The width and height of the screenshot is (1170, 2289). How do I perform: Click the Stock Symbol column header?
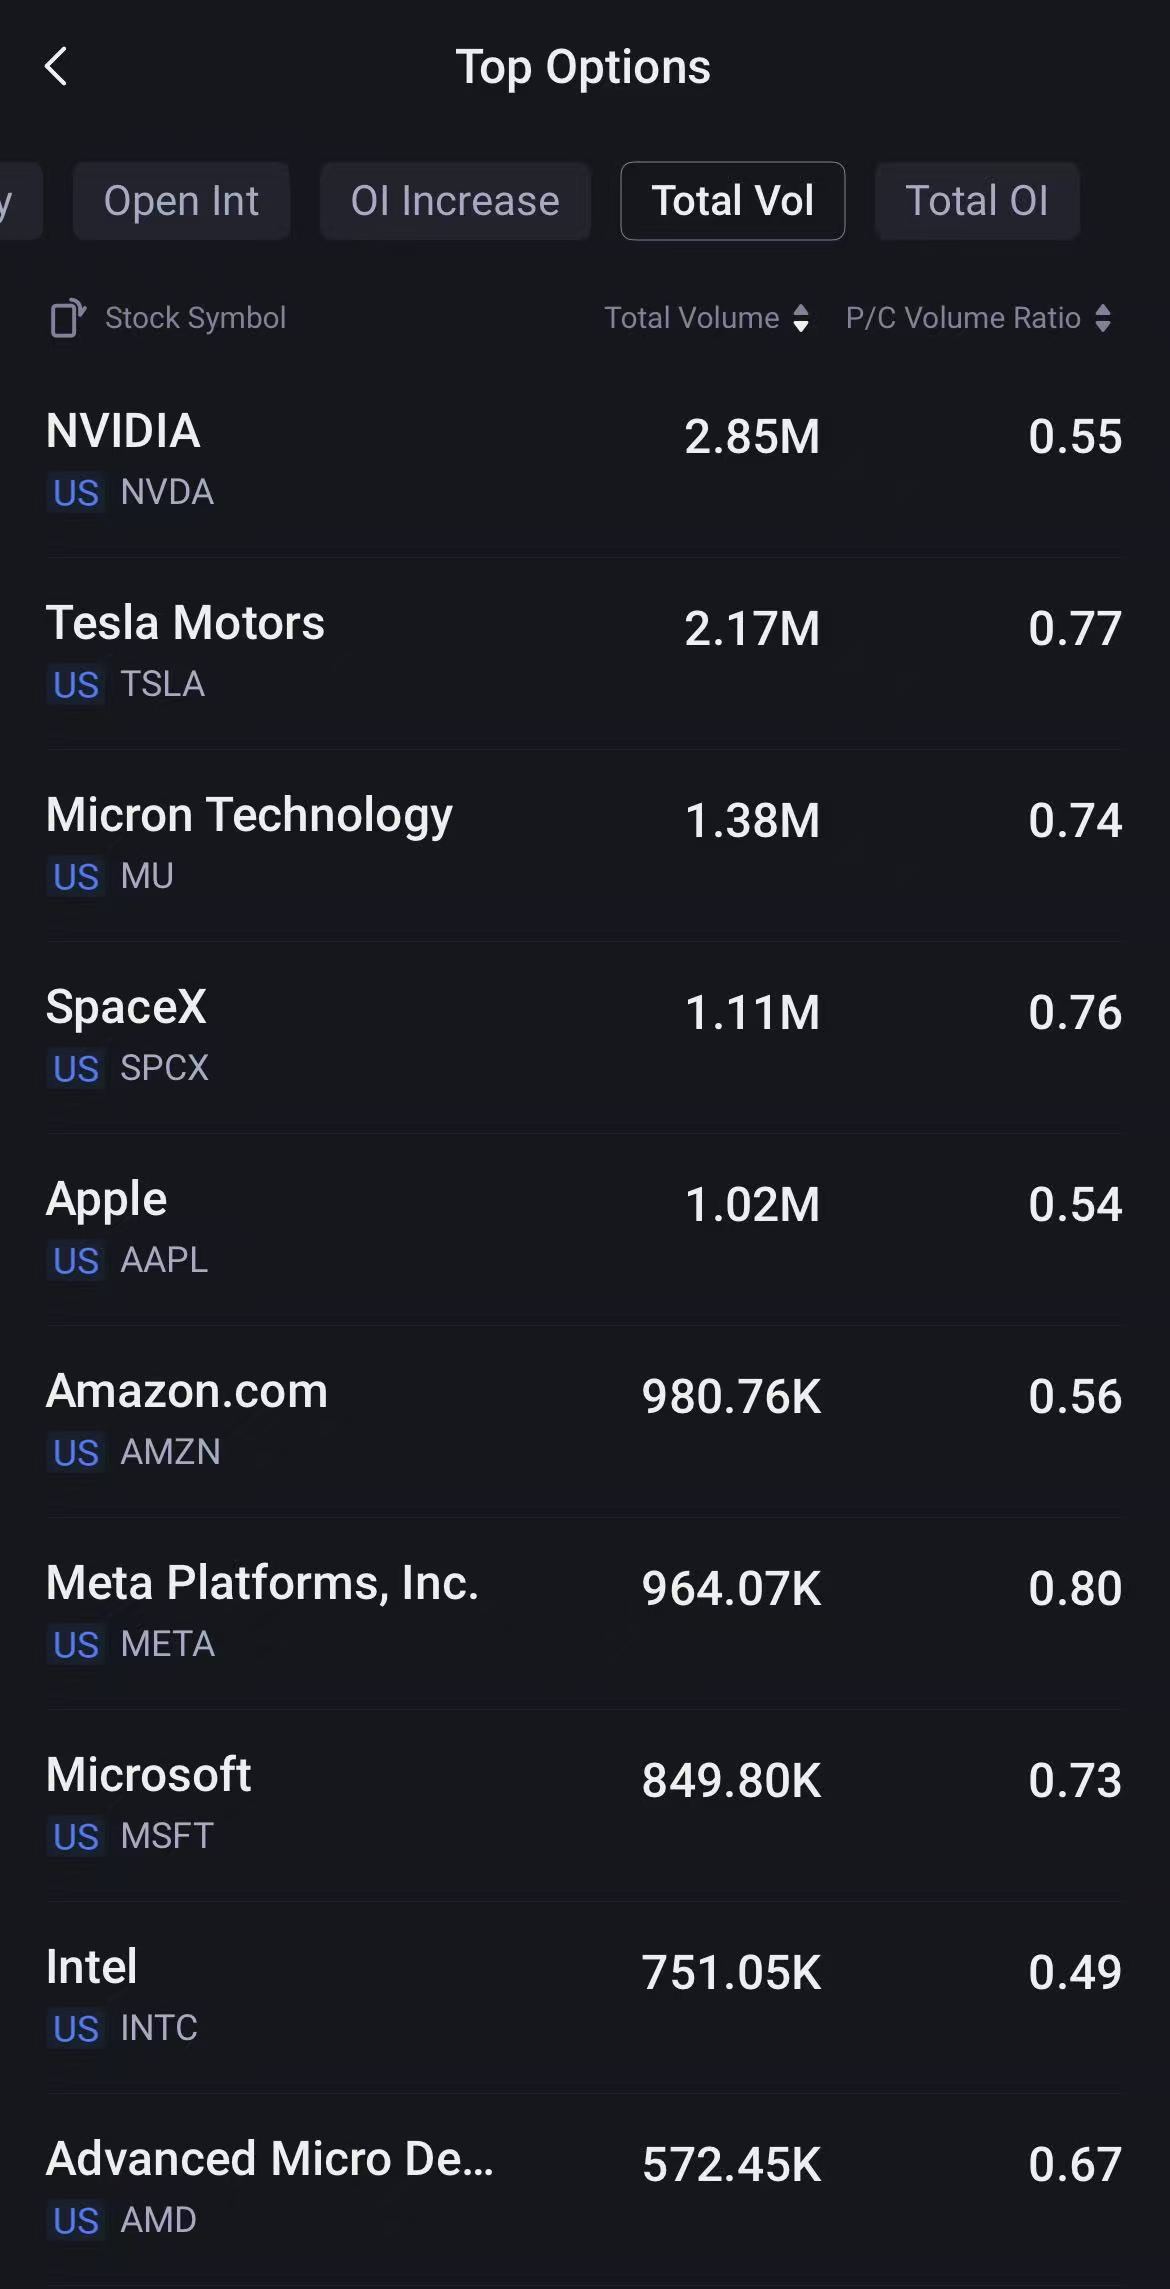tap(195, 318)
